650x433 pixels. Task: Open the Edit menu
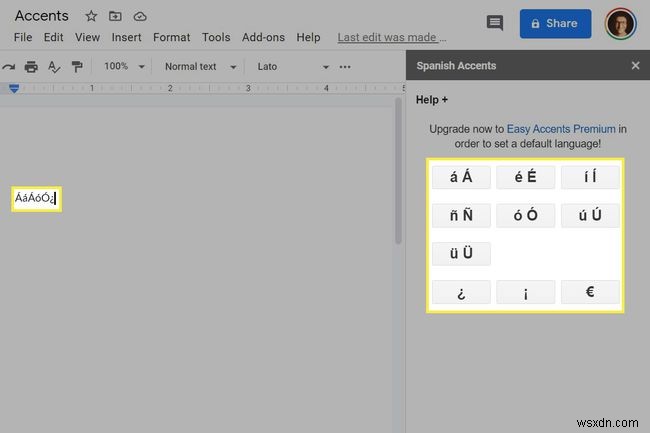[53, 37]
